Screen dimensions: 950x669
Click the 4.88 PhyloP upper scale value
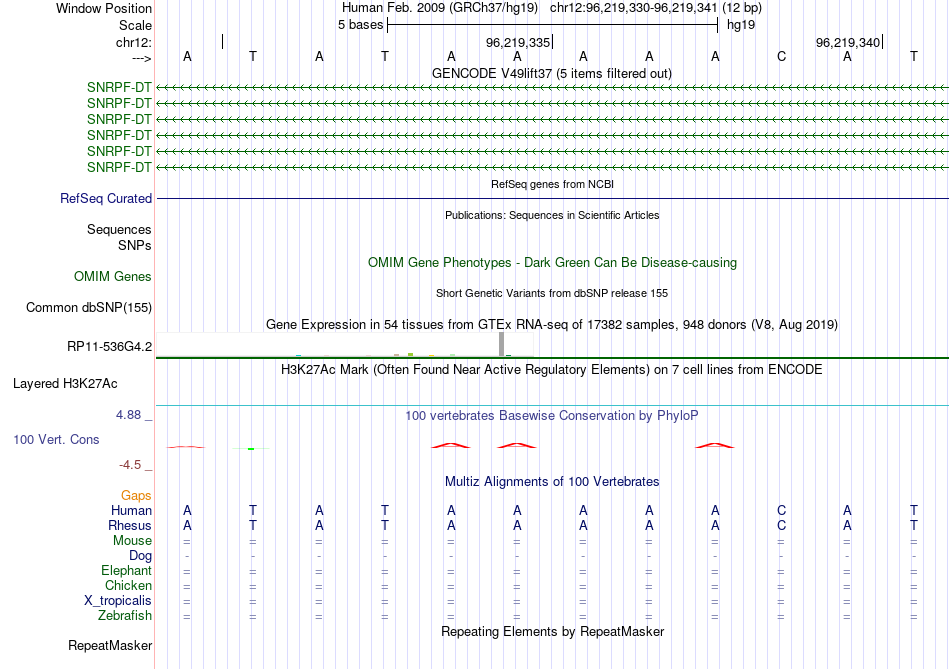(x=128, y=415)
